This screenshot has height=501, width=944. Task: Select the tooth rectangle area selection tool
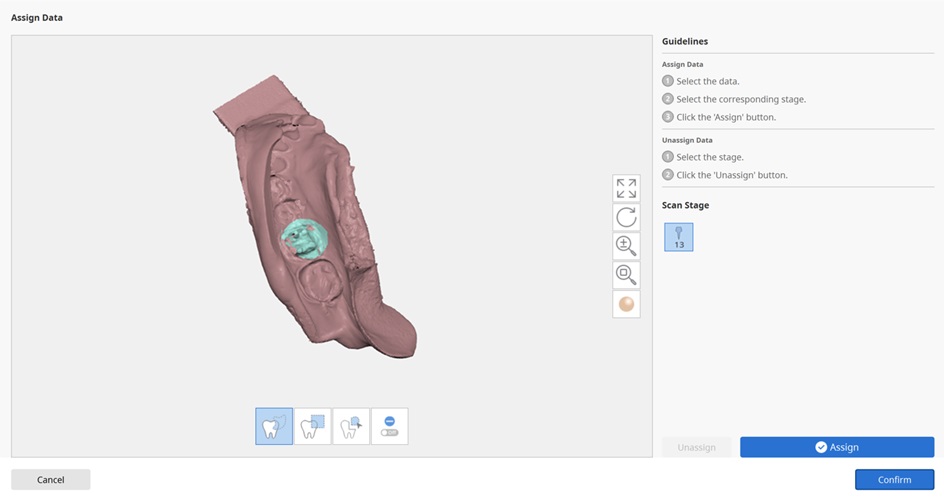click(x=312, y=426)
